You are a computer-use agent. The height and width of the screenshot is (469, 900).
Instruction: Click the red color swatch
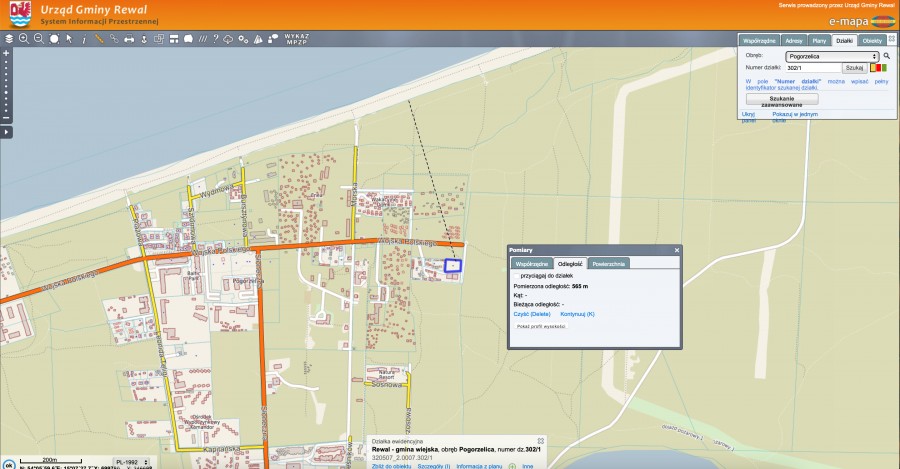coord(877,68)
